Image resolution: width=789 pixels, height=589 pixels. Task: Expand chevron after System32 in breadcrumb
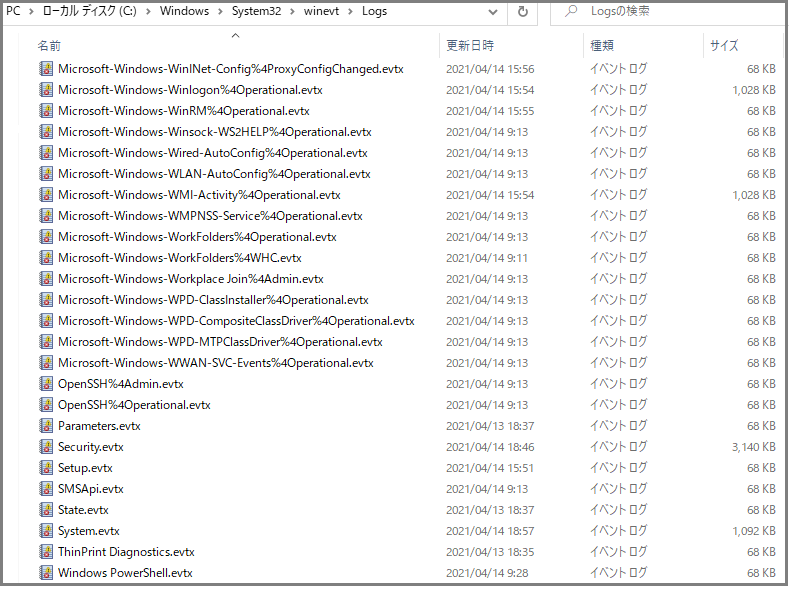pyautogui.click(x=292, y=12)
